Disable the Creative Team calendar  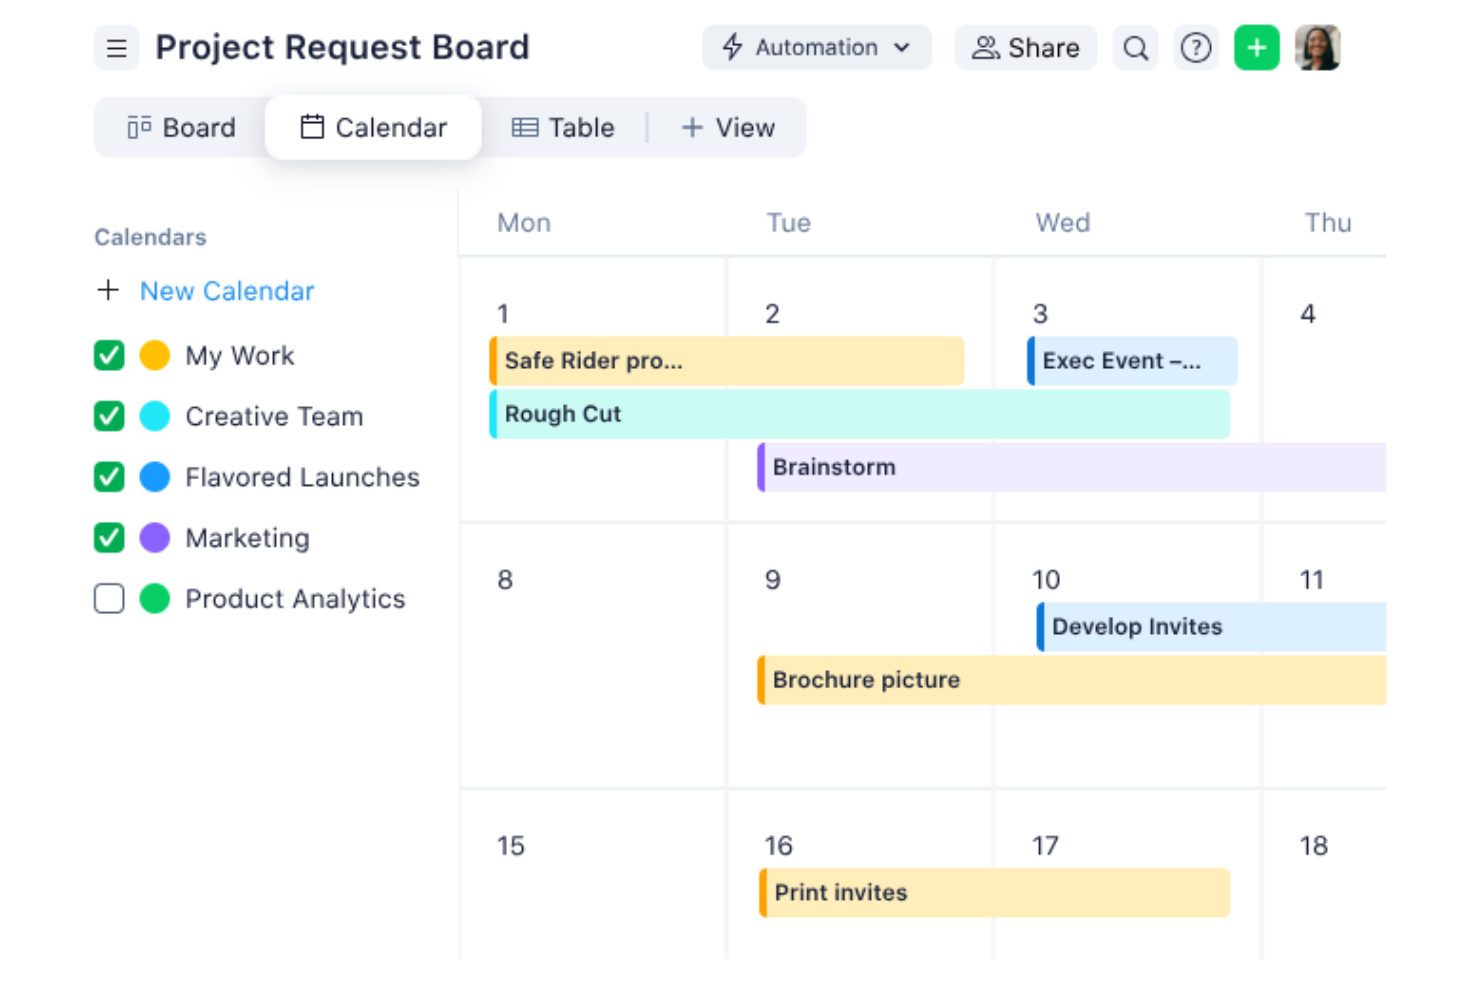point(108,416)
